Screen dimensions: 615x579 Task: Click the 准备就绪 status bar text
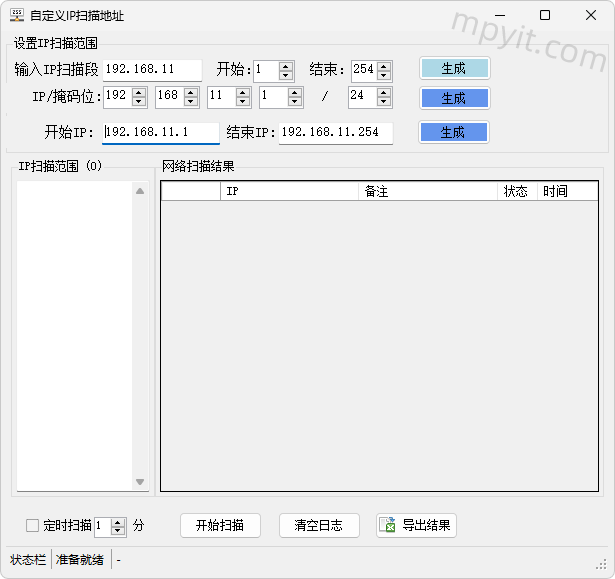pos(80,560)
